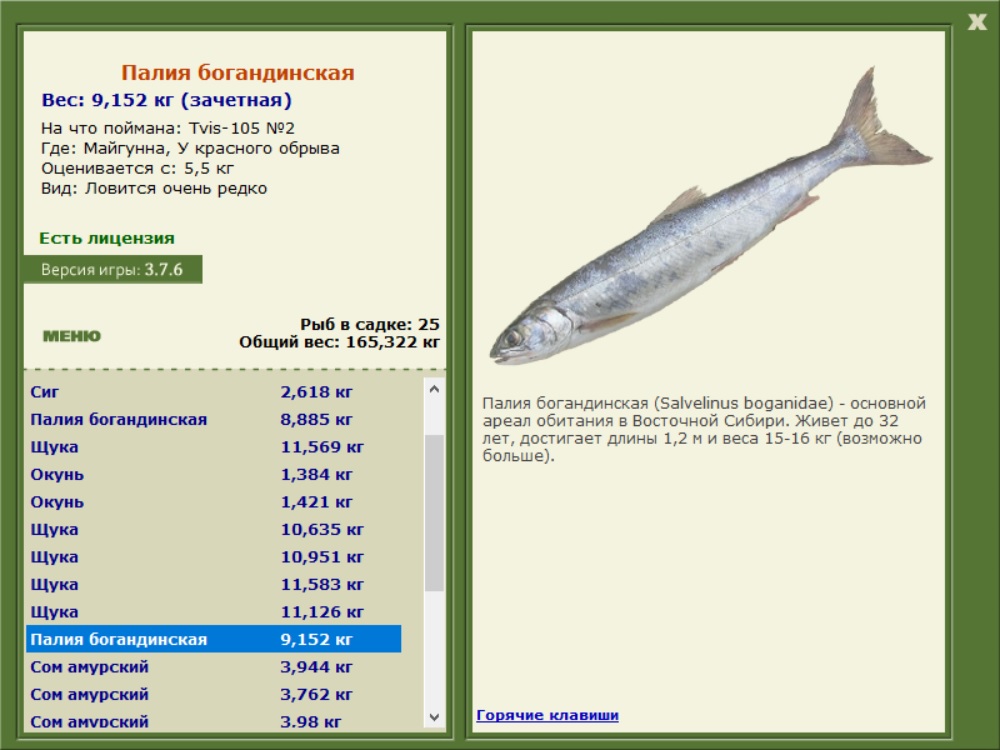Select the Щука 11,583 кг row
The width and height of the screenshot is (1000, 750).
coord(214,584)
